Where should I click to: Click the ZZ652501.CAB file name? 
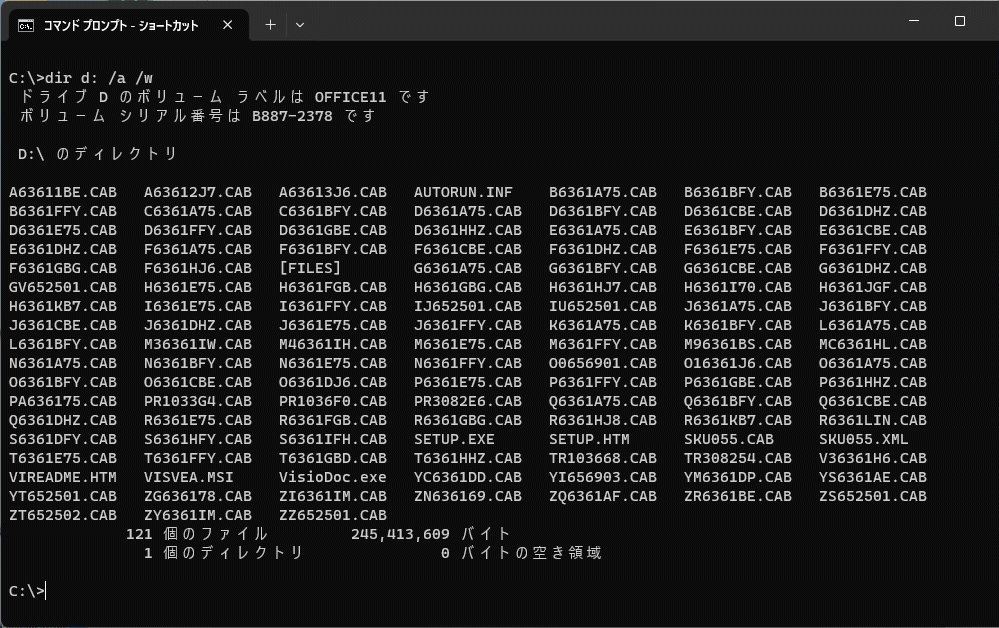tap(333, 515)
